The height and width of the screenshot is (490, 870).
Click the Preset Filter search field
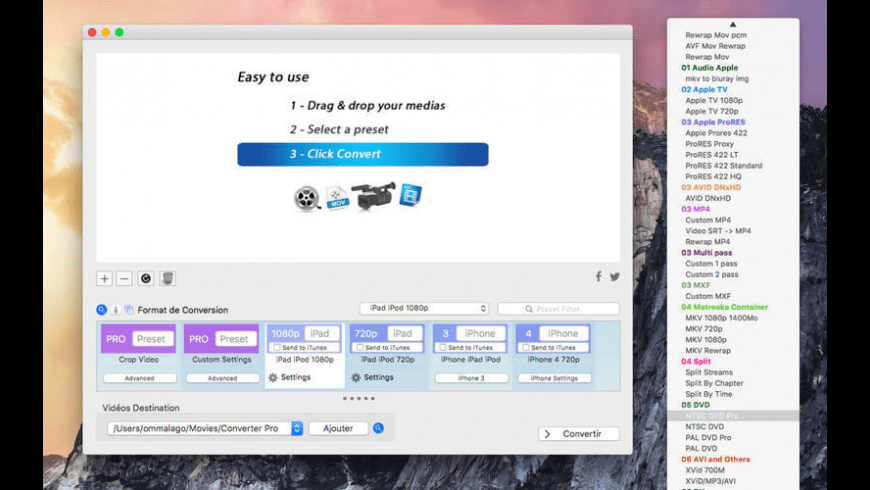[x=558, y=309]
